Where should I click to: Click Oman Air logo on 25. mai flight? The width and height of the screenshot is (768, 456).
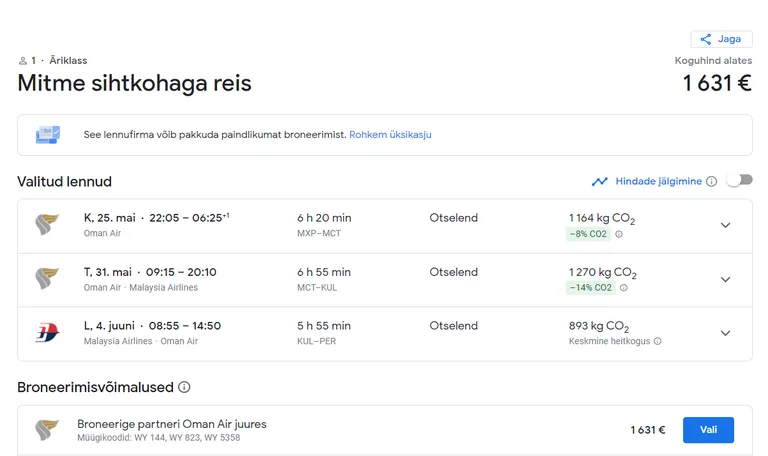(x=47, y=224)
